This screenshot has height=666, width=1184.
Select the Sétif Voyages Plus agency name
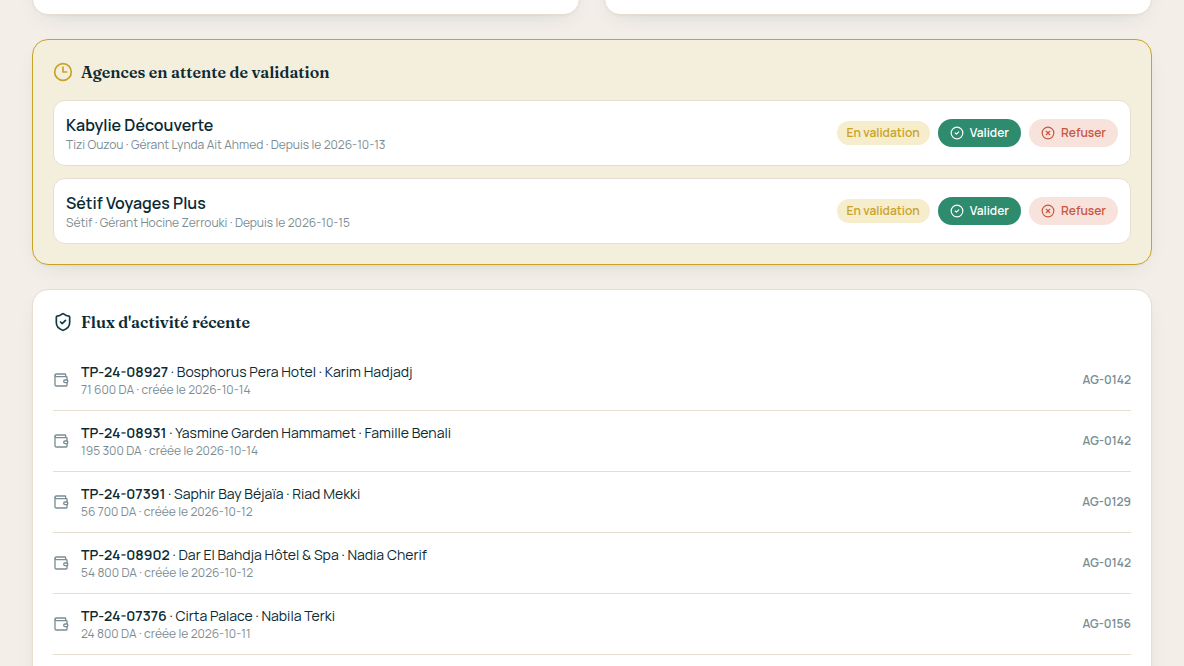(136, 203)
